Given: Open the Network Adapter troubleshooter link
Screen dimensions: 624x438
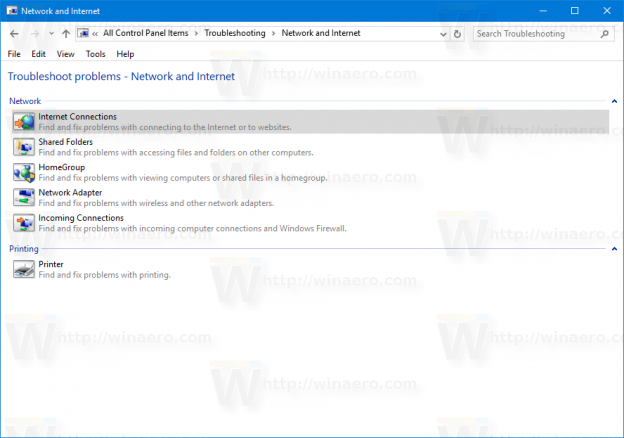Looking at the screenshot, I should (x=69, y=192).
